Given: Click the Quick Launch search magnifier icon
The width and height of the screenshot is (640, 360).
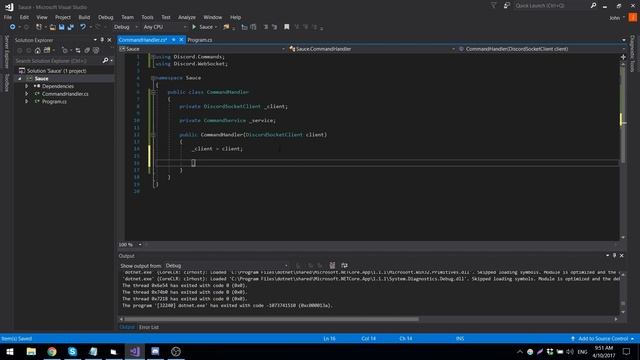Looking at the screenshot, I should 593,6.
